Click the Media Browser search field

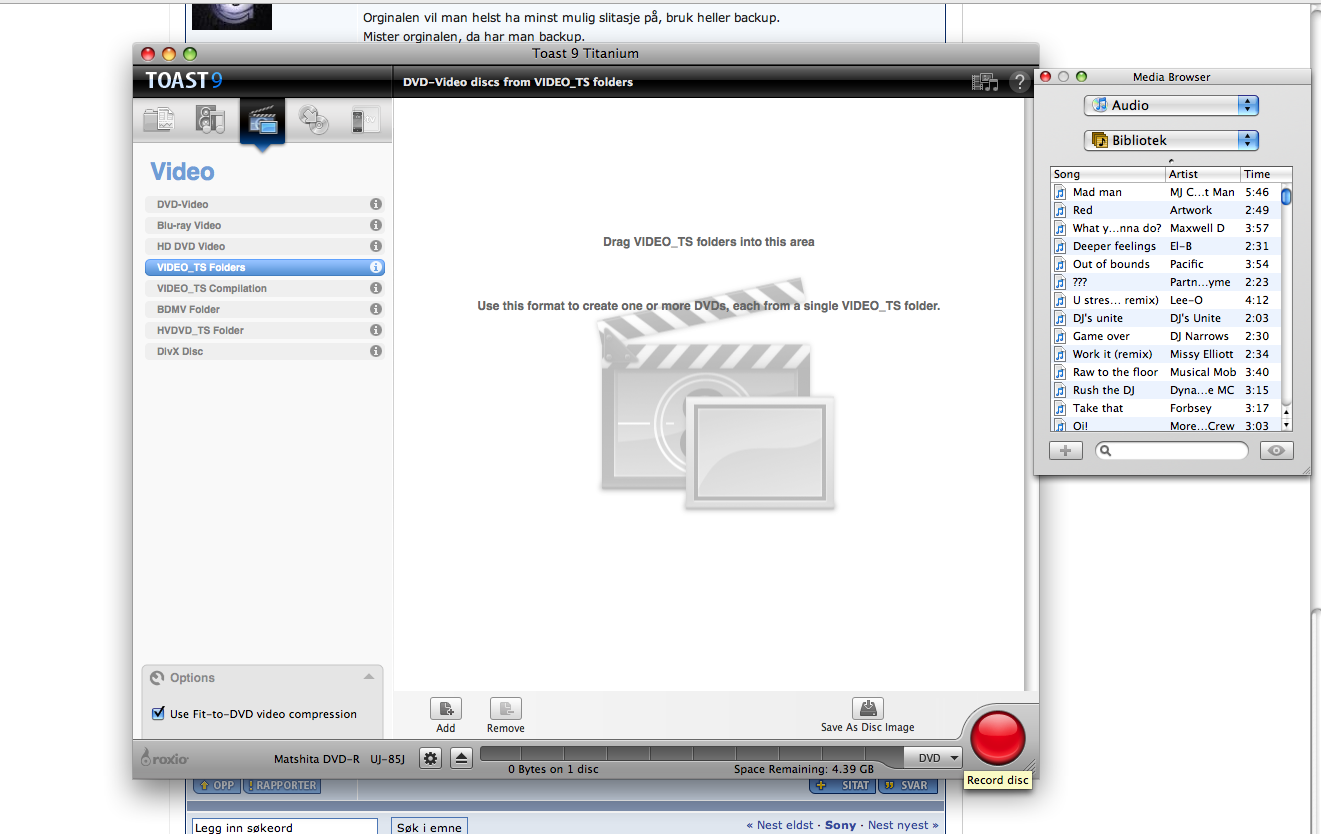(x=1172, y=451)
